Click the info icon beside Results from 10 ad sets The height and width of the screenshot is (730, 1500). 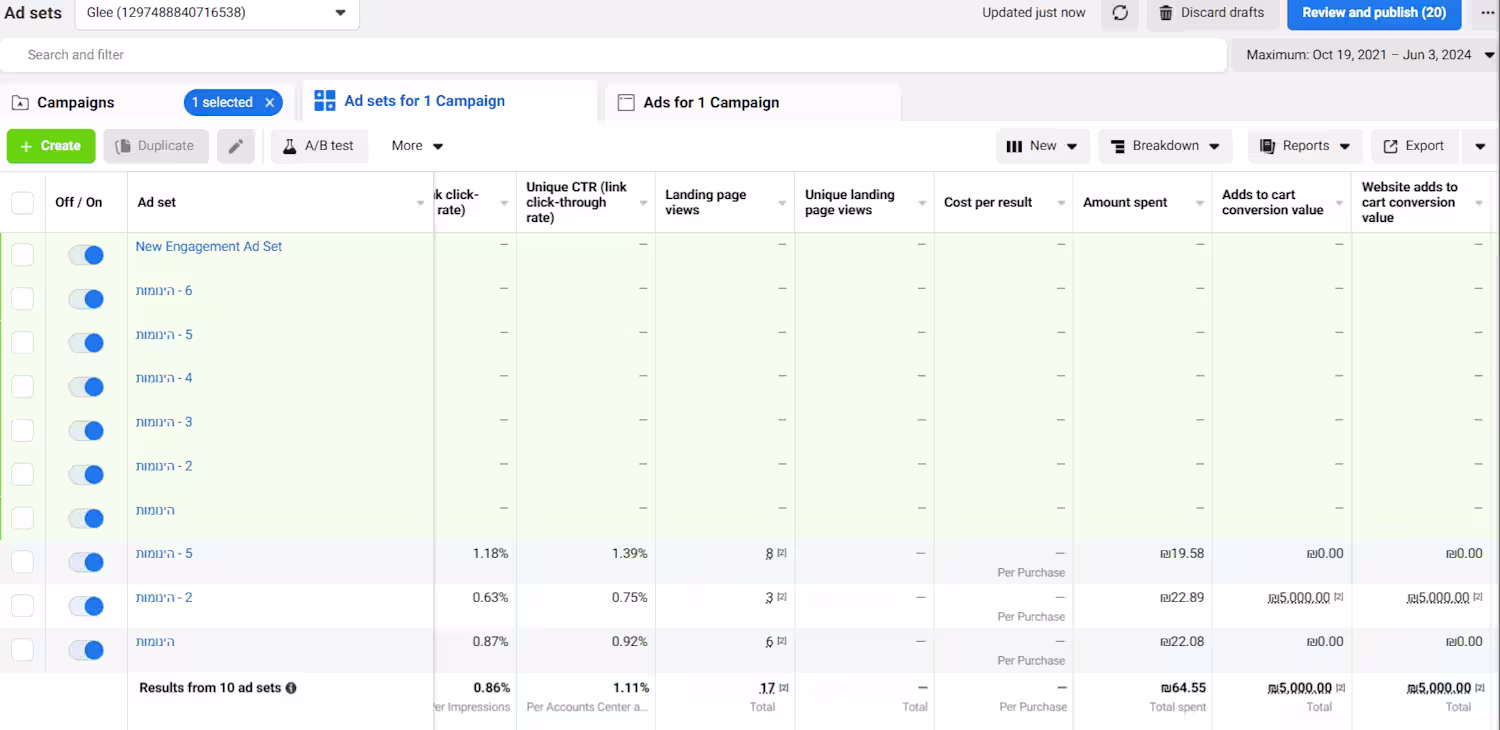coord(291,688)
